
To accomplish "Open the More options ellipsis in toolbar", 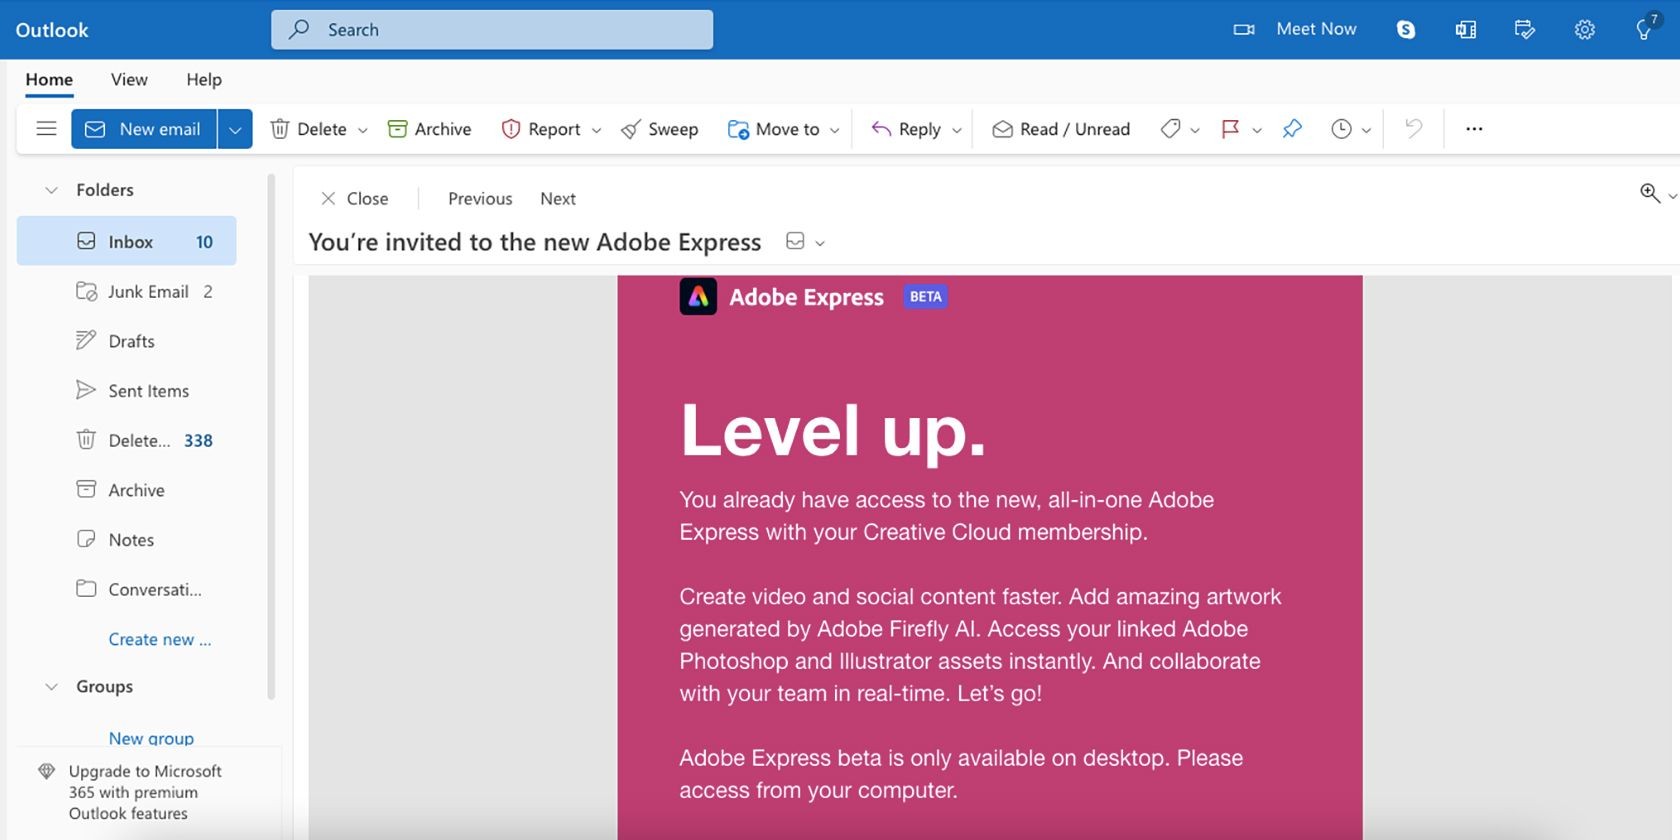I will pyautogui.click(x=1474, y=128).
